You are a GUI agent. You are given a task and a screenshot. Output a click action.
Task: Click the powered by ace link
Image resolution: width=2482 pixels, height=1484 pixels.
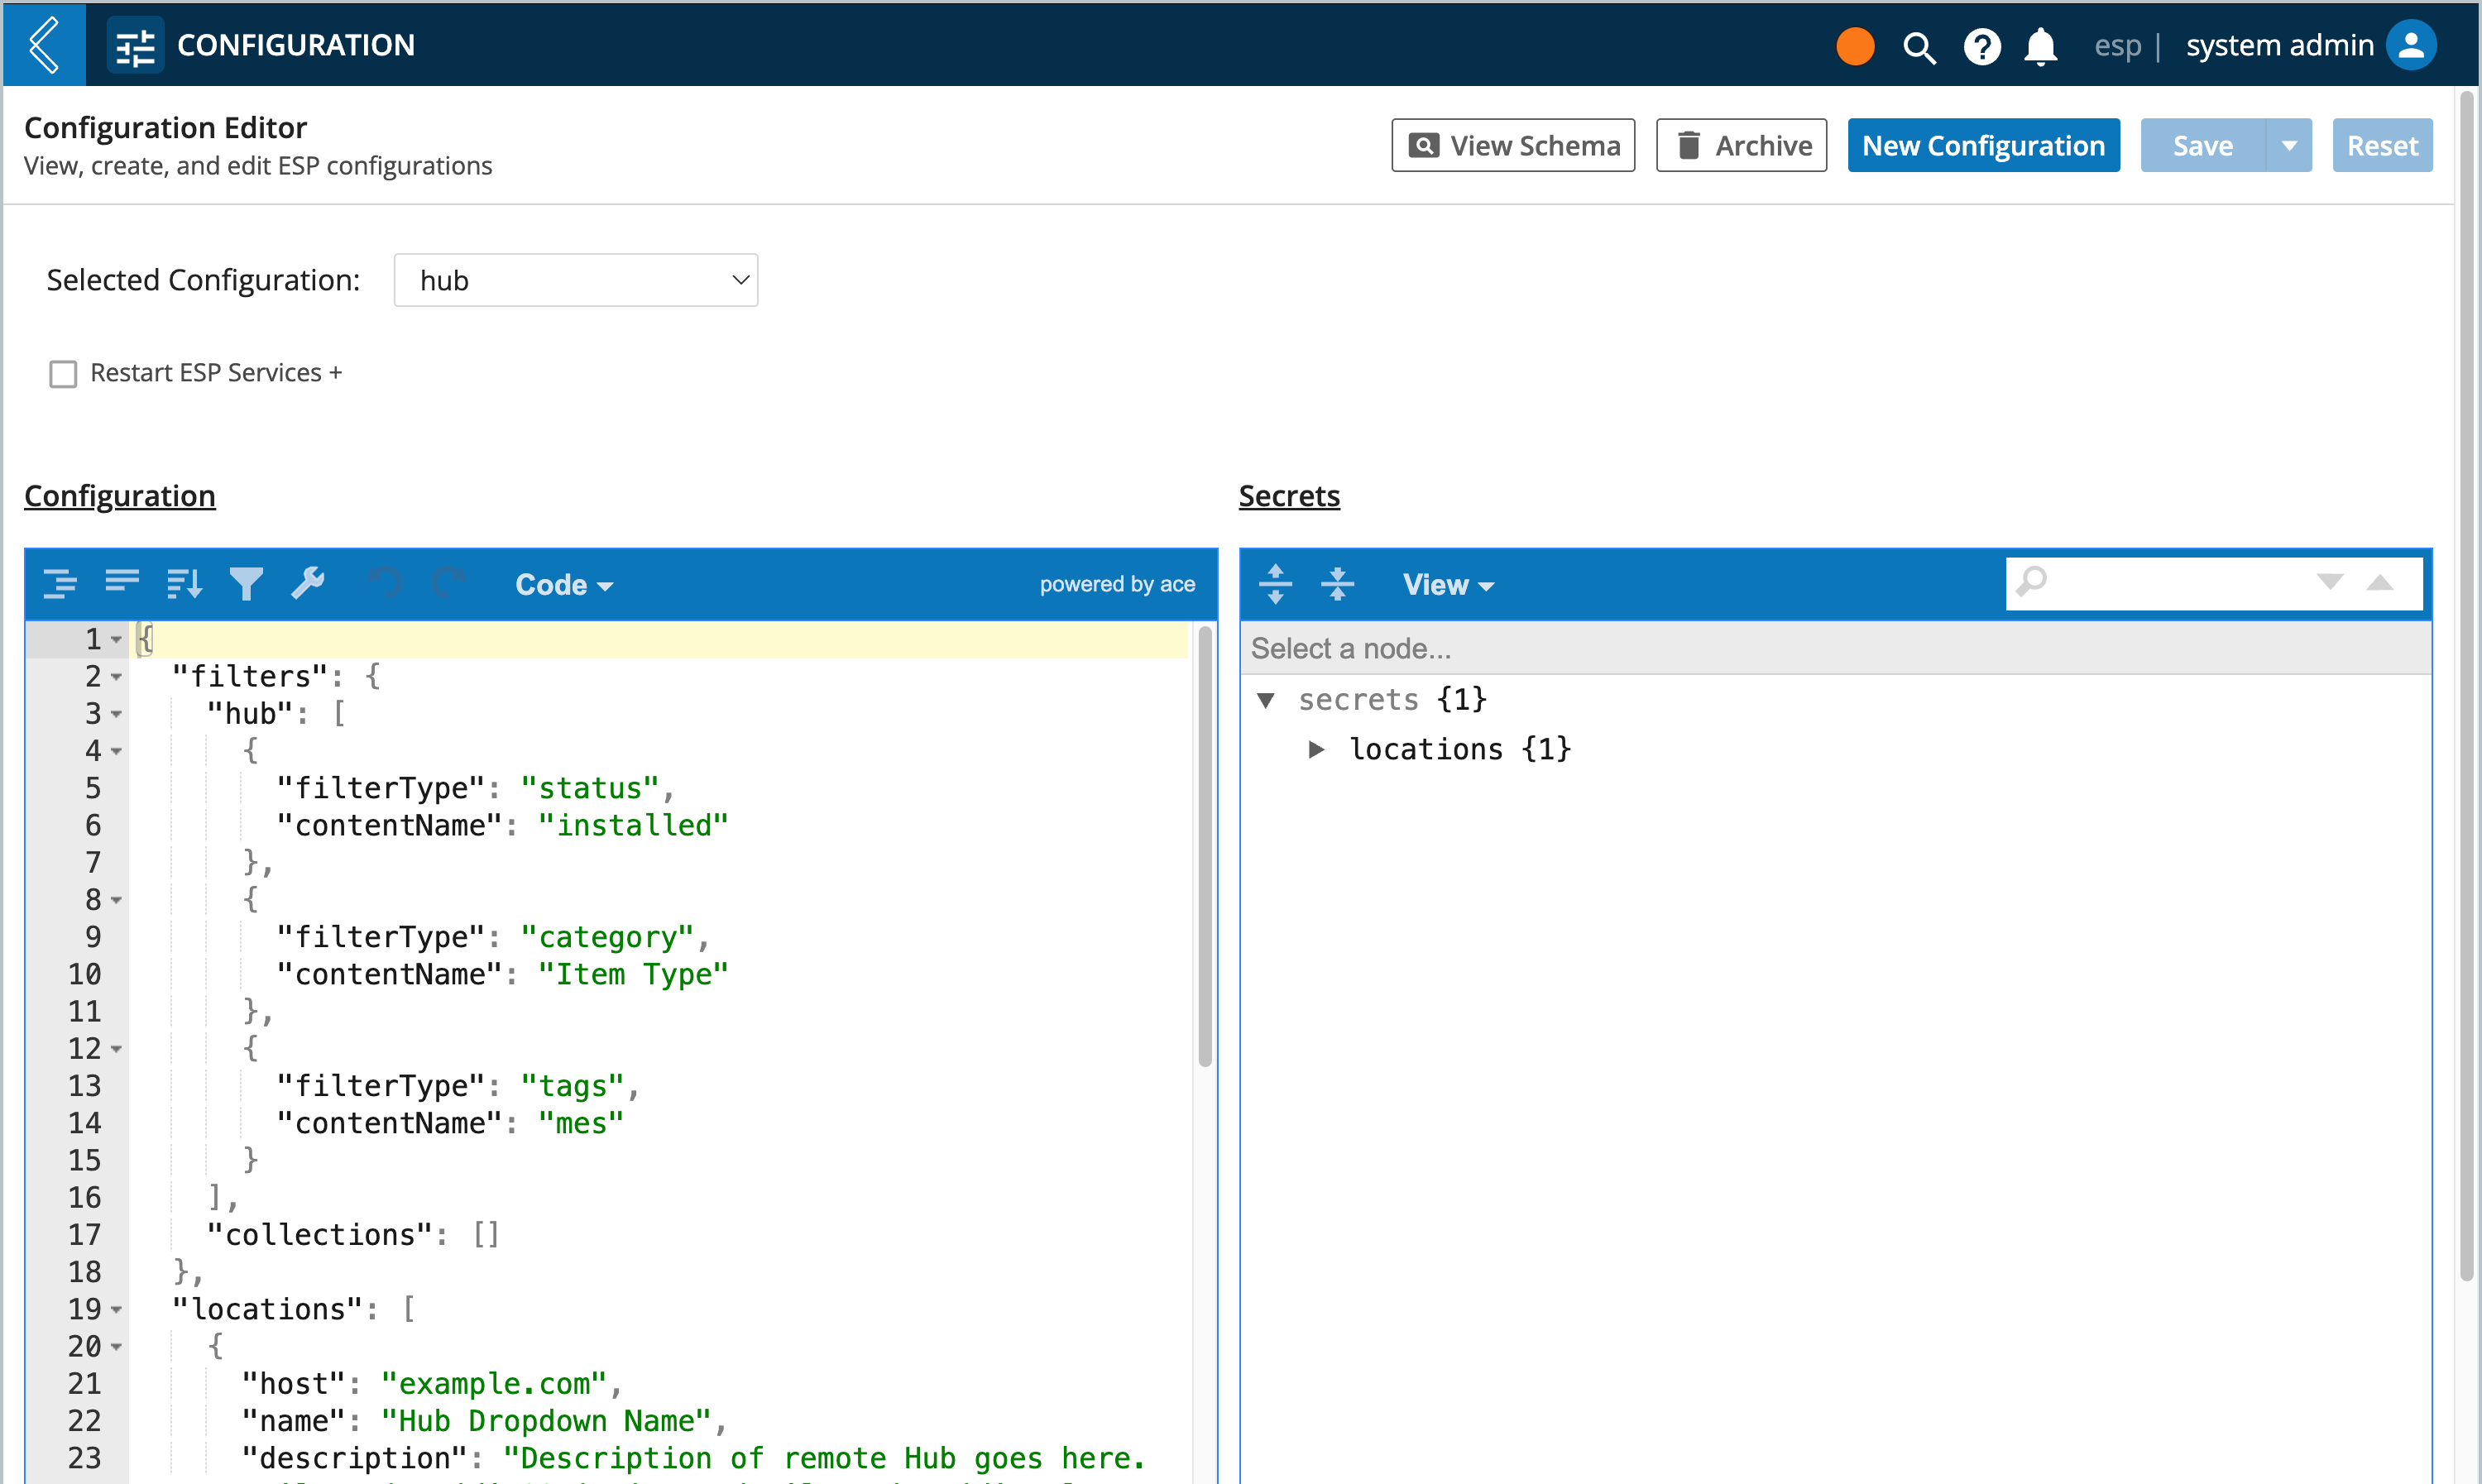[x=1117, y=584]
